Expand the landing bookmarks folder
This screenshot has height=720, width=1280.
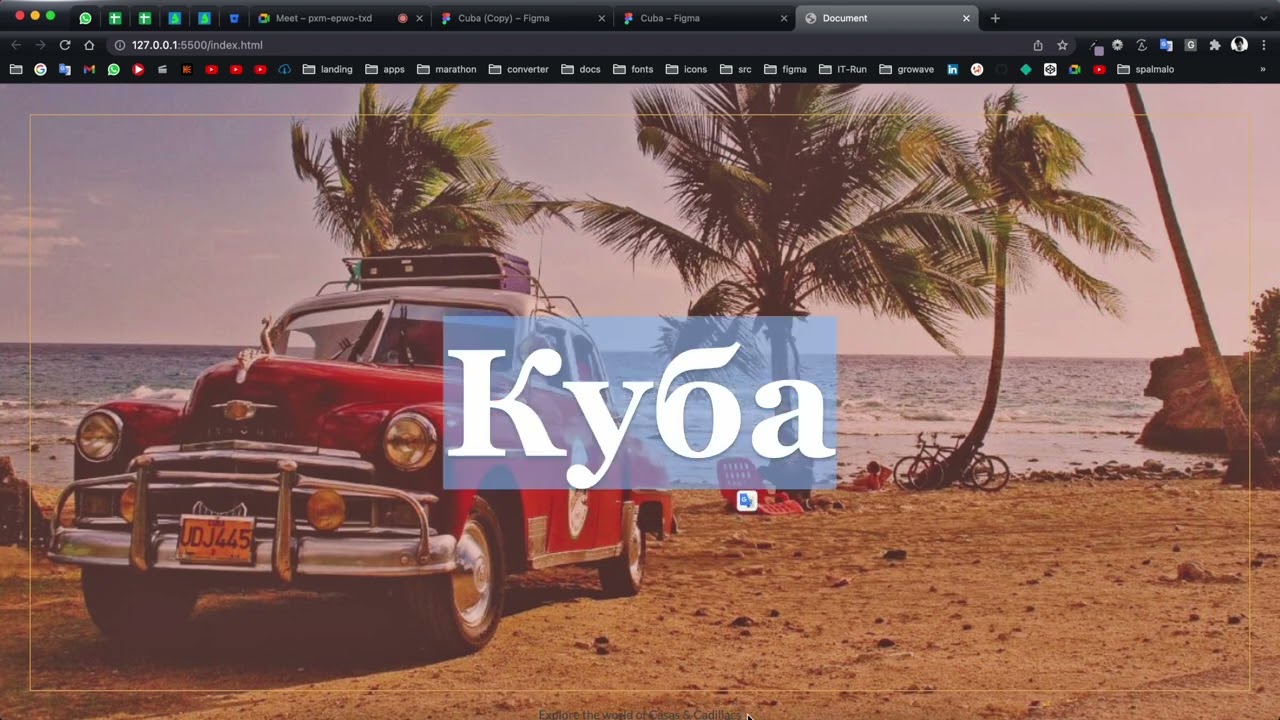(327, 69)
